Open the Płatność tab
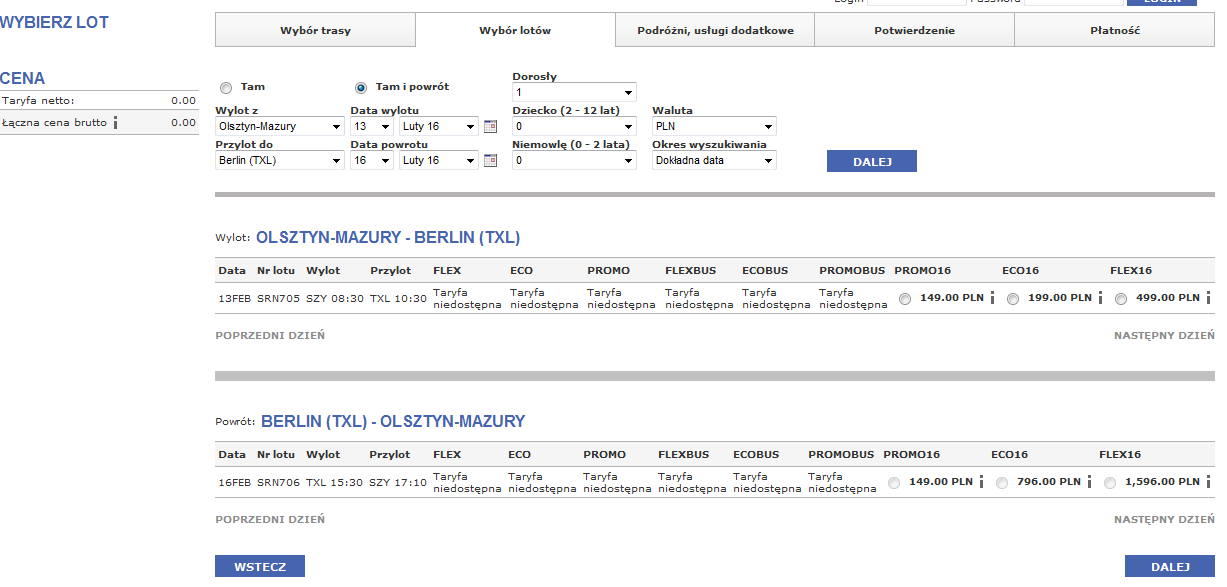Image resolution: width=1227 pixels, height=587 pixels. (x=1115, y=30)
